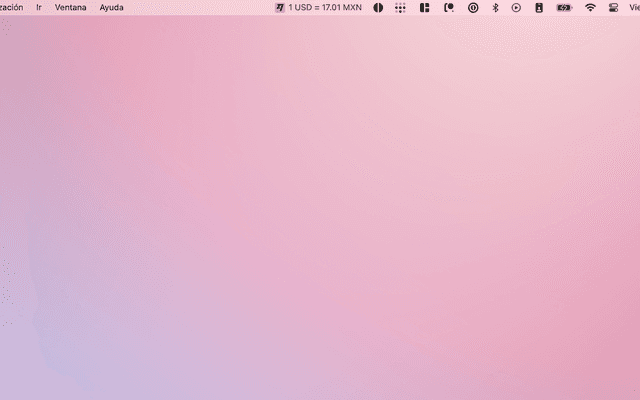Click the empty pink desktop wallpaper
Viewport: 640px width, 400px height.
pos(320,220)
